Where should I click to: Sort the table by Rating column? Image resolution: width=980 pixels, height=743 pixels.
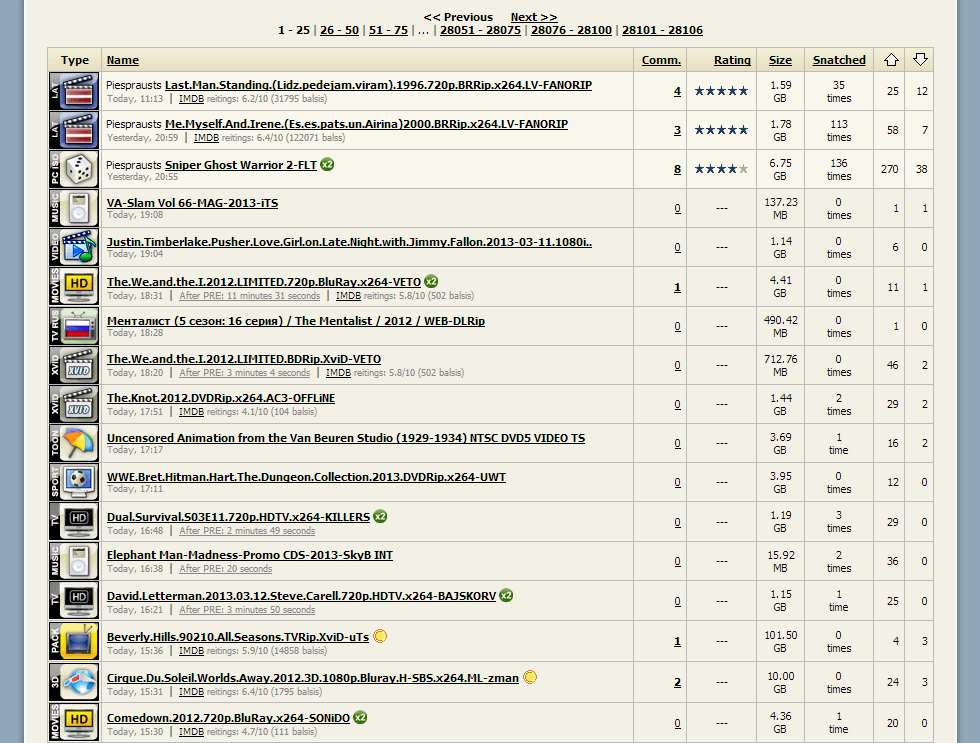732,60
